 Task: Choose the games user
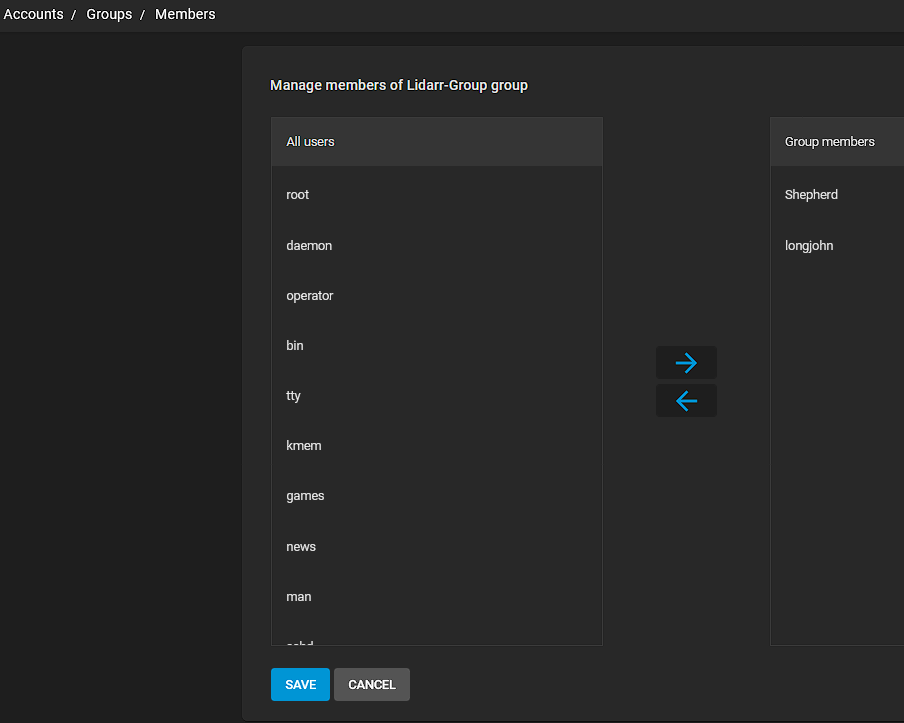click(x=436, y=496)
